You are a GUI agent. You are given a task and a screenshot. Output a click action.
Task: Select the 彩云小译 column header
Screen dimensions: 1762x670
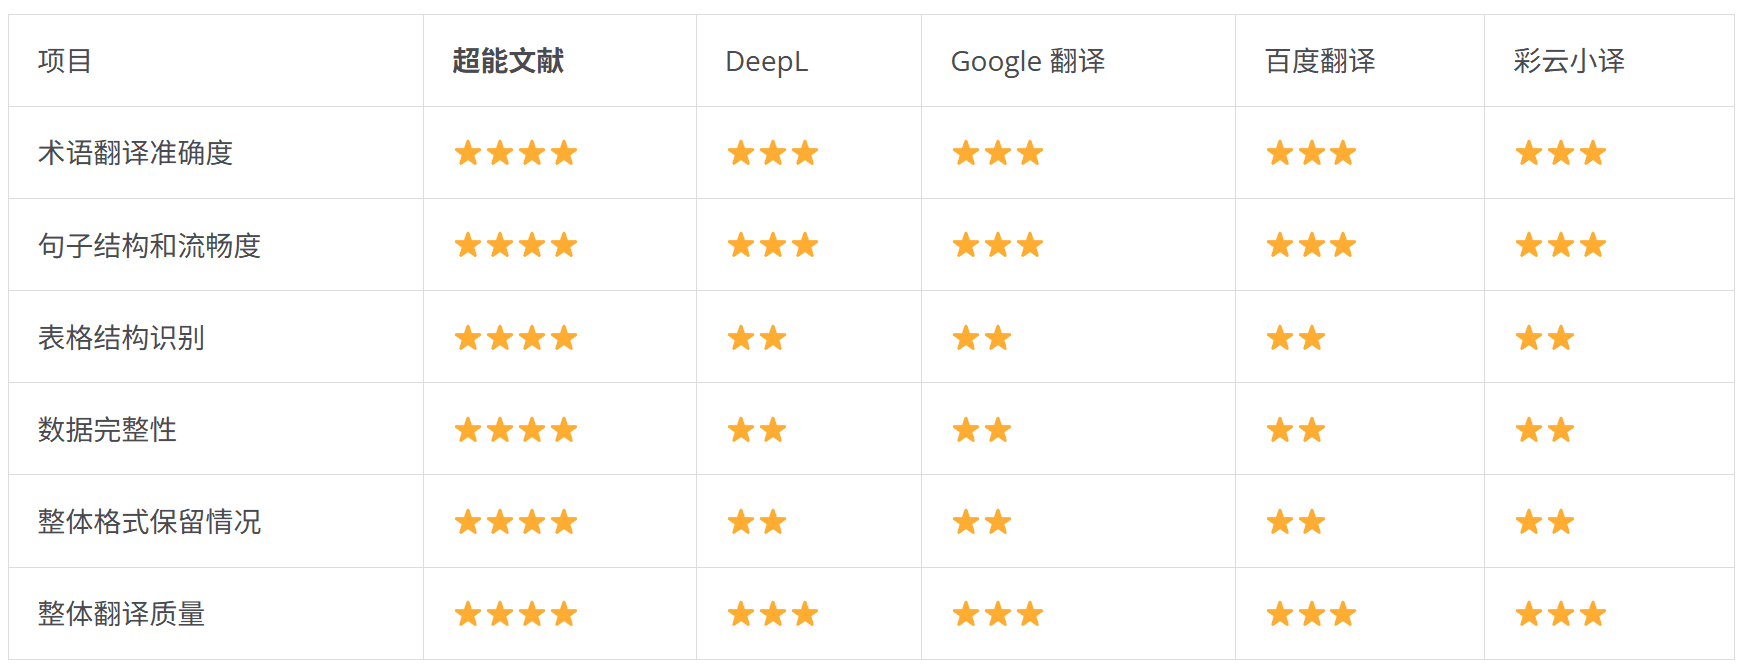(1568, 61)
